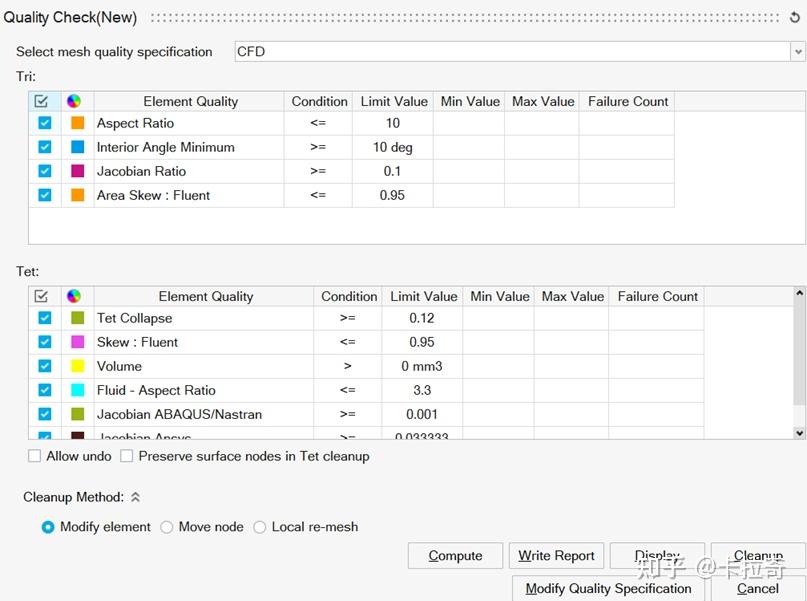Click the Tri table color wheel header icon
807x601 pixels.
pyautogui.click(x=73, y=101)
